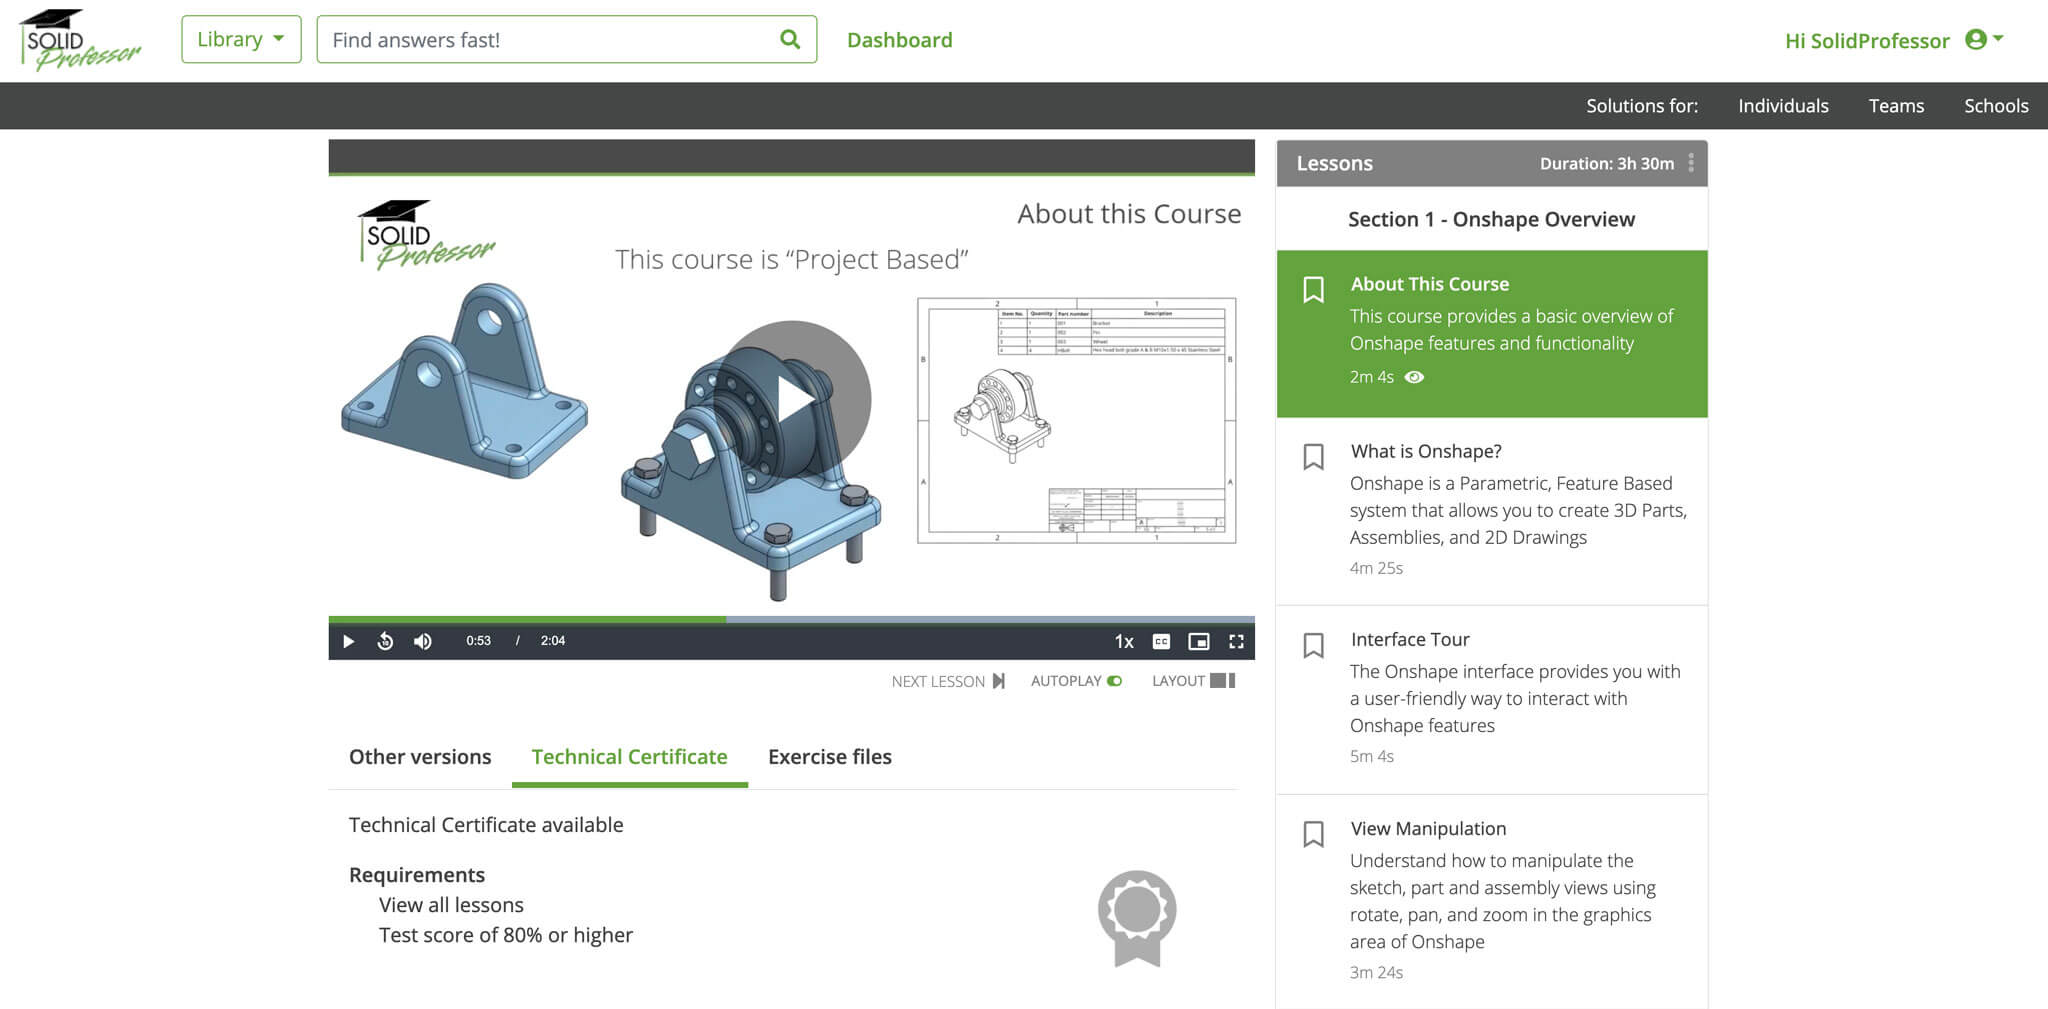The height and width of the screenshot is (1009, 2048).
Task: Toggle closed captions
Action: (1161, 641)
